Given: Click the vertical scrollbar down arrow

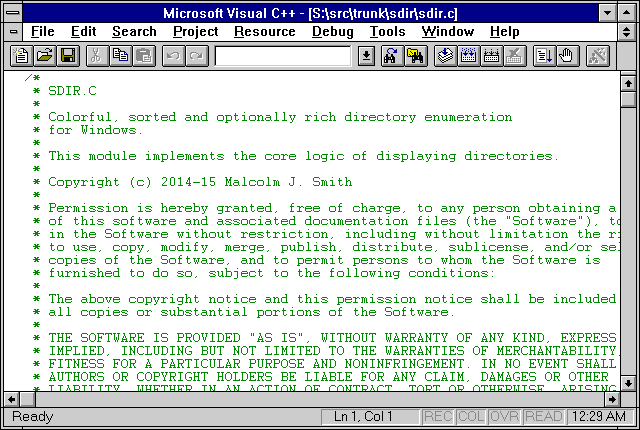Looking at the screenshot, I should 628,383.
